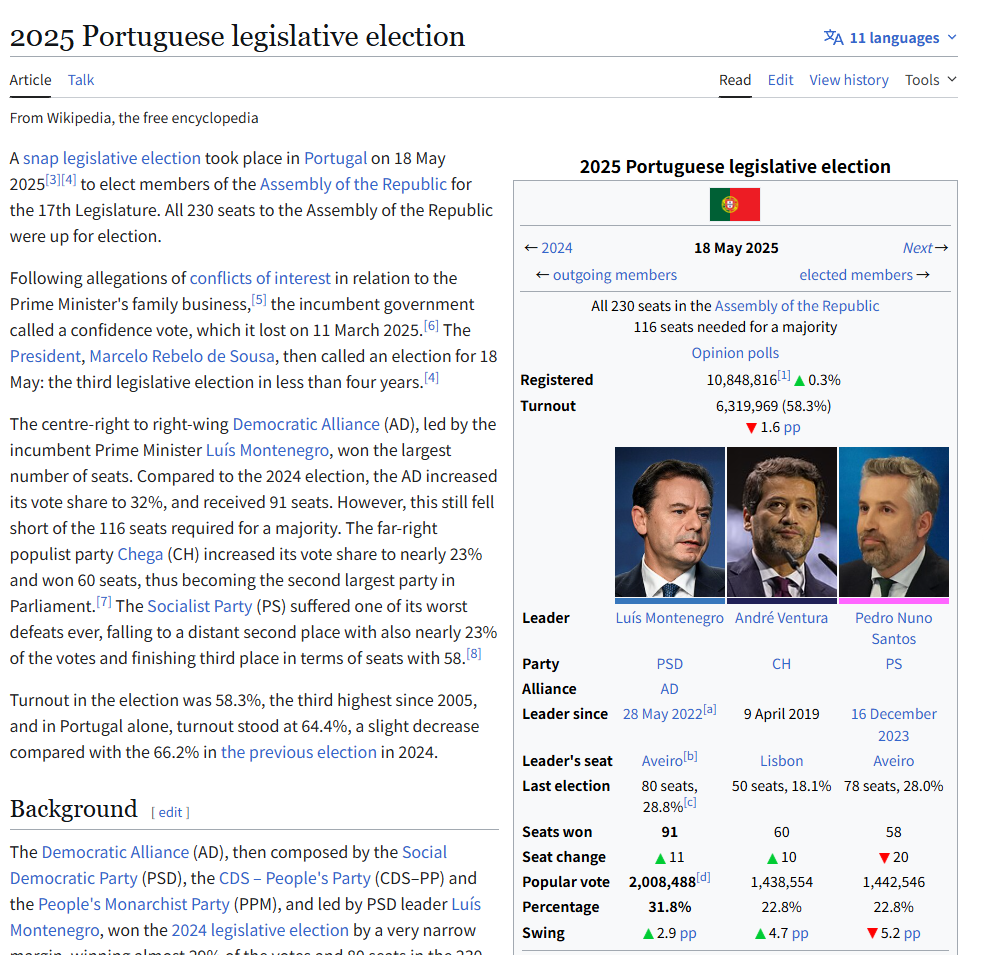Click pp link beside 5.2 swing
984x955 pixels.
tap(912, 933)
